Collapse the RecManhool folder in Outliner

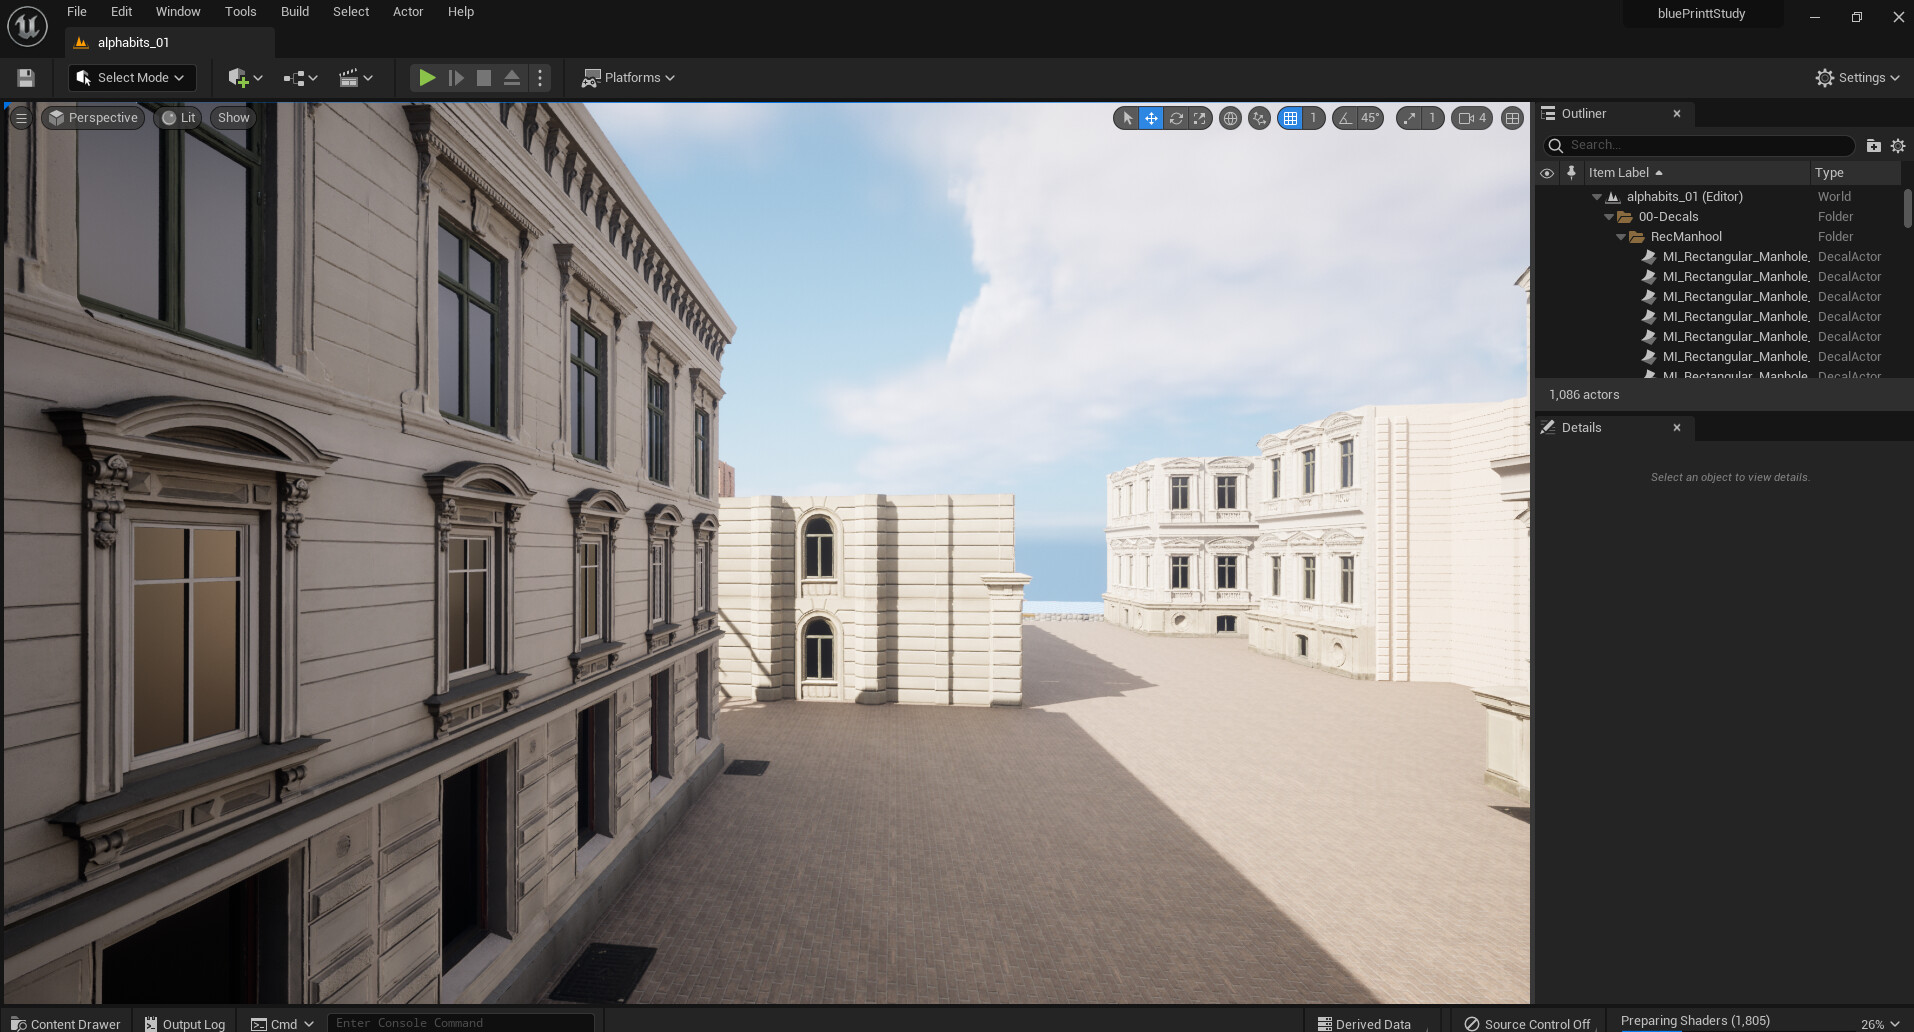[1621, 236]
